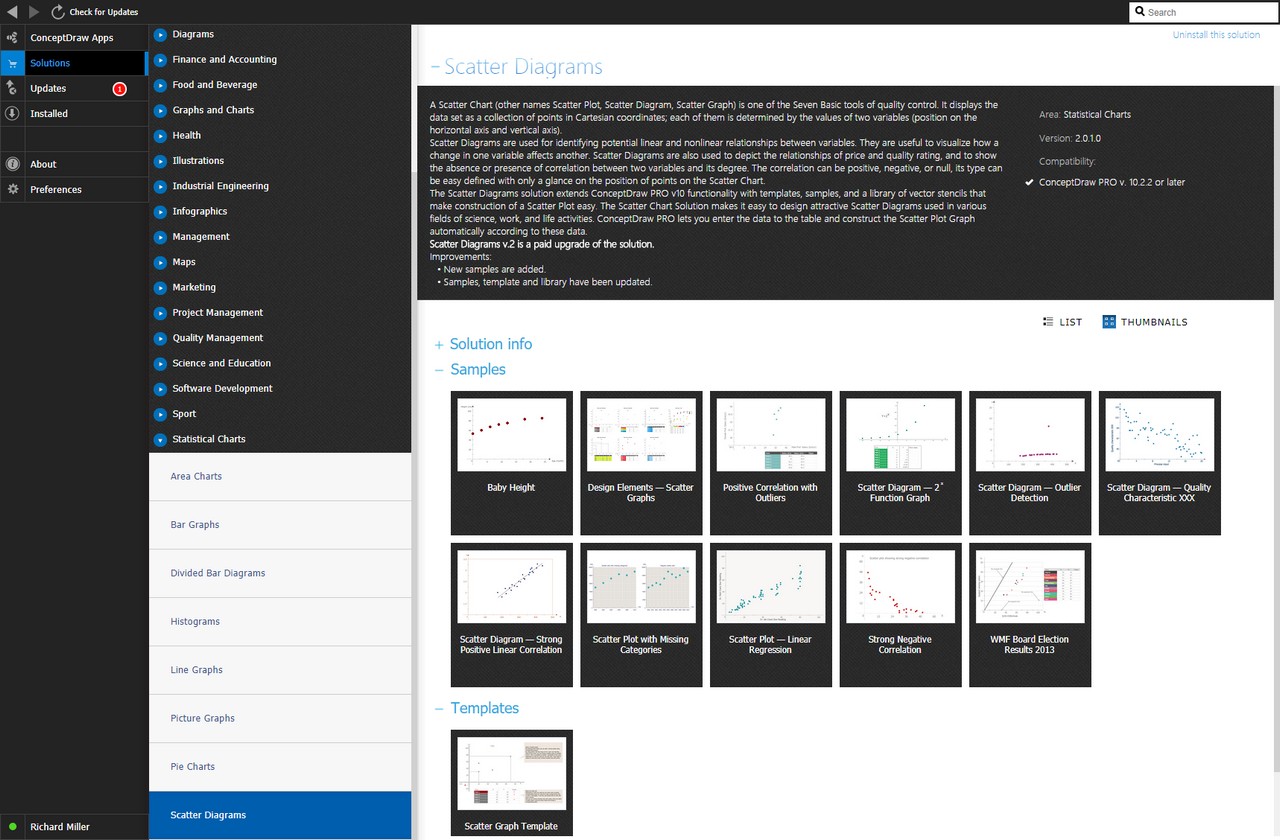
Task: Switch to LIST view
Action: point(1062,322)
